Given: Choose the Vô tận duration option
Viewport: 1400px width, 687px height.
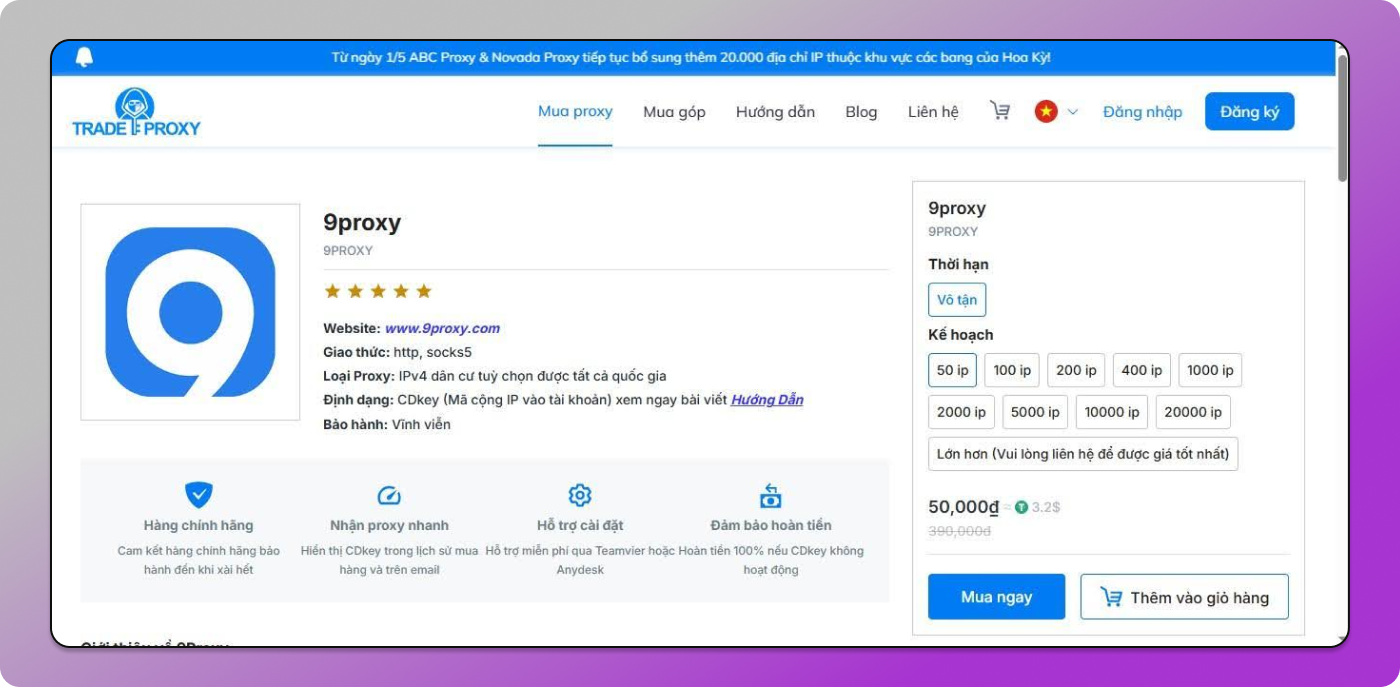Looking at the screenshot, I should click(957, 300).
